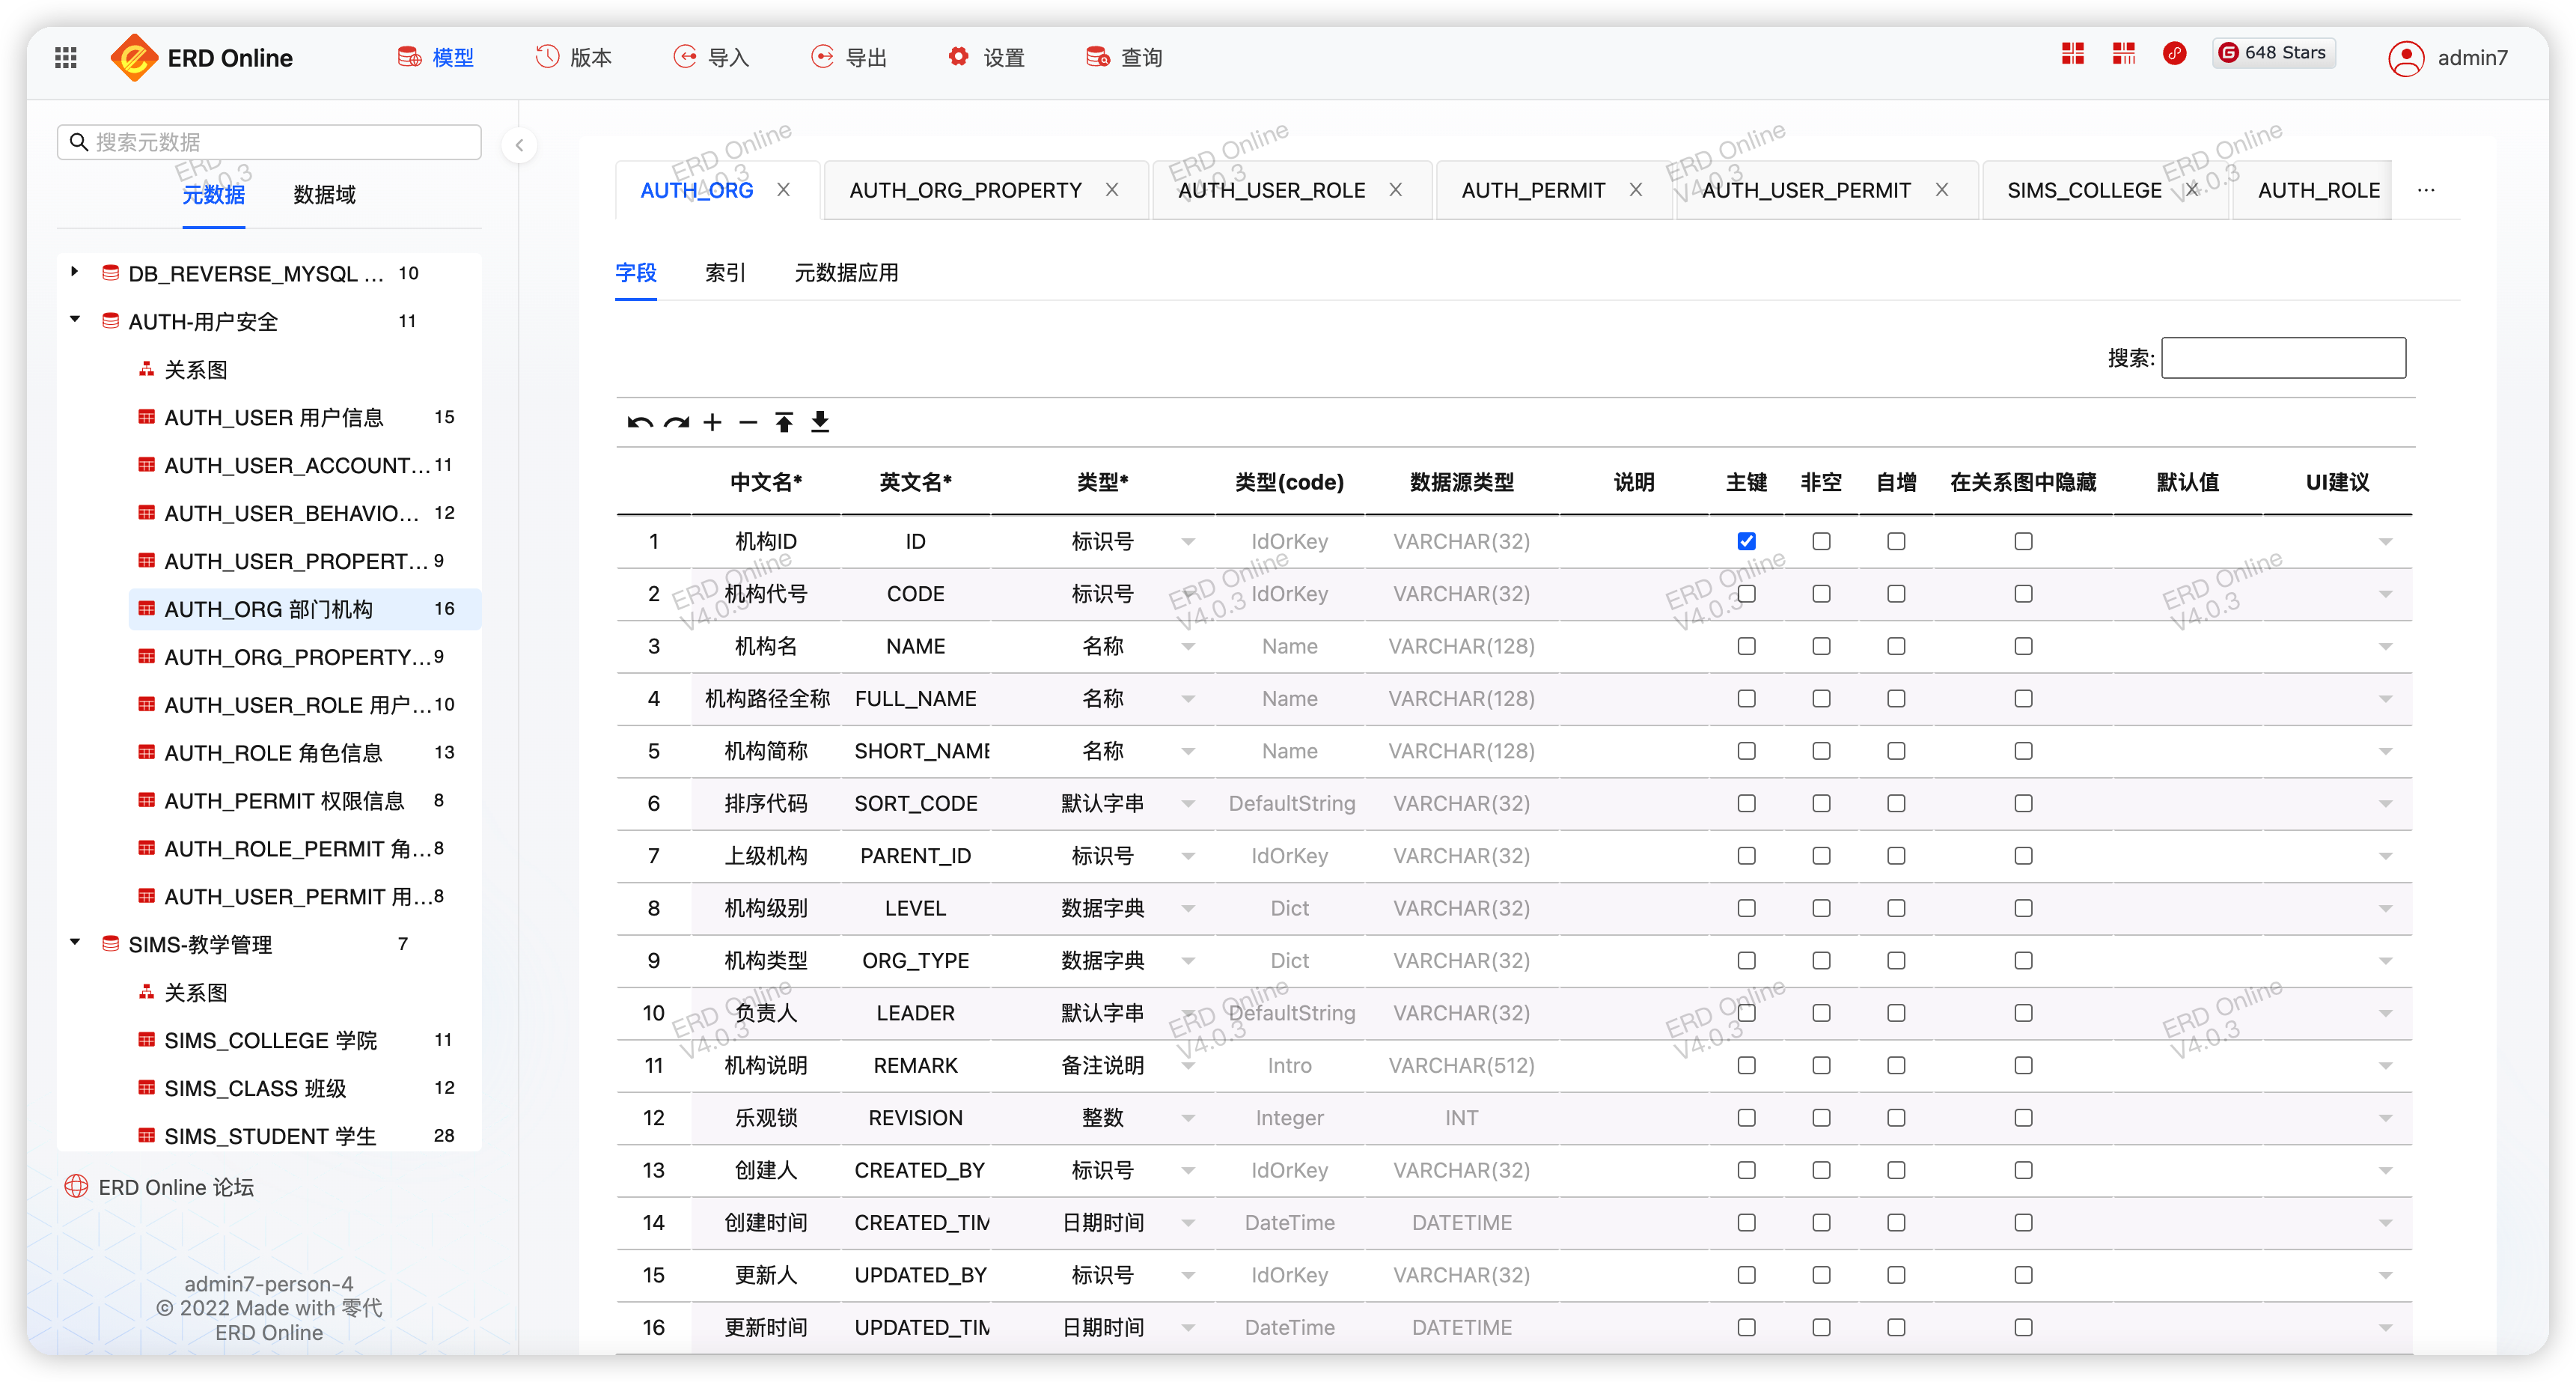Image resolution: width=2576 pixels, height=1382 pixels.
Task: Open type dropdown for SORT_CODE row
Action: tap(1188, 803)
